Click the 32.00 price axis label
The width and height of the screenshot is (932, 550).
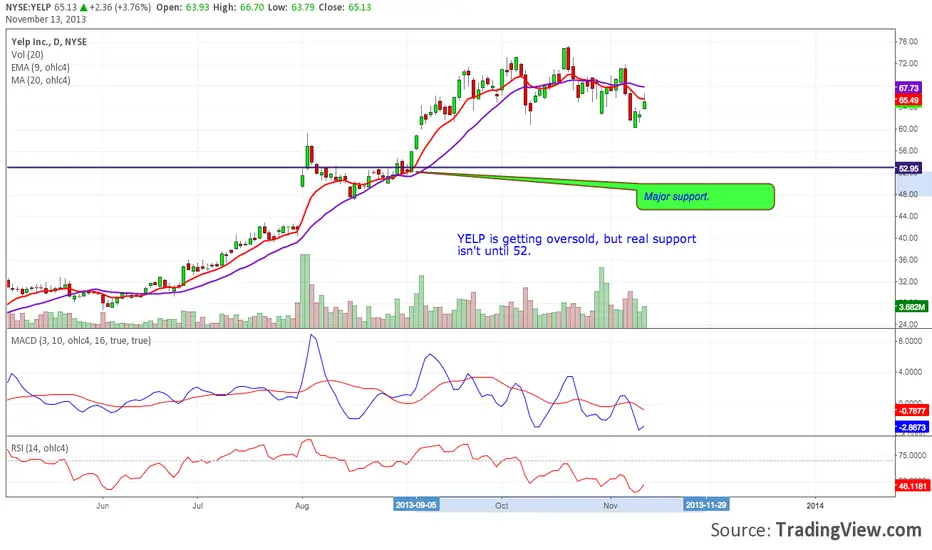coord(908,282)
